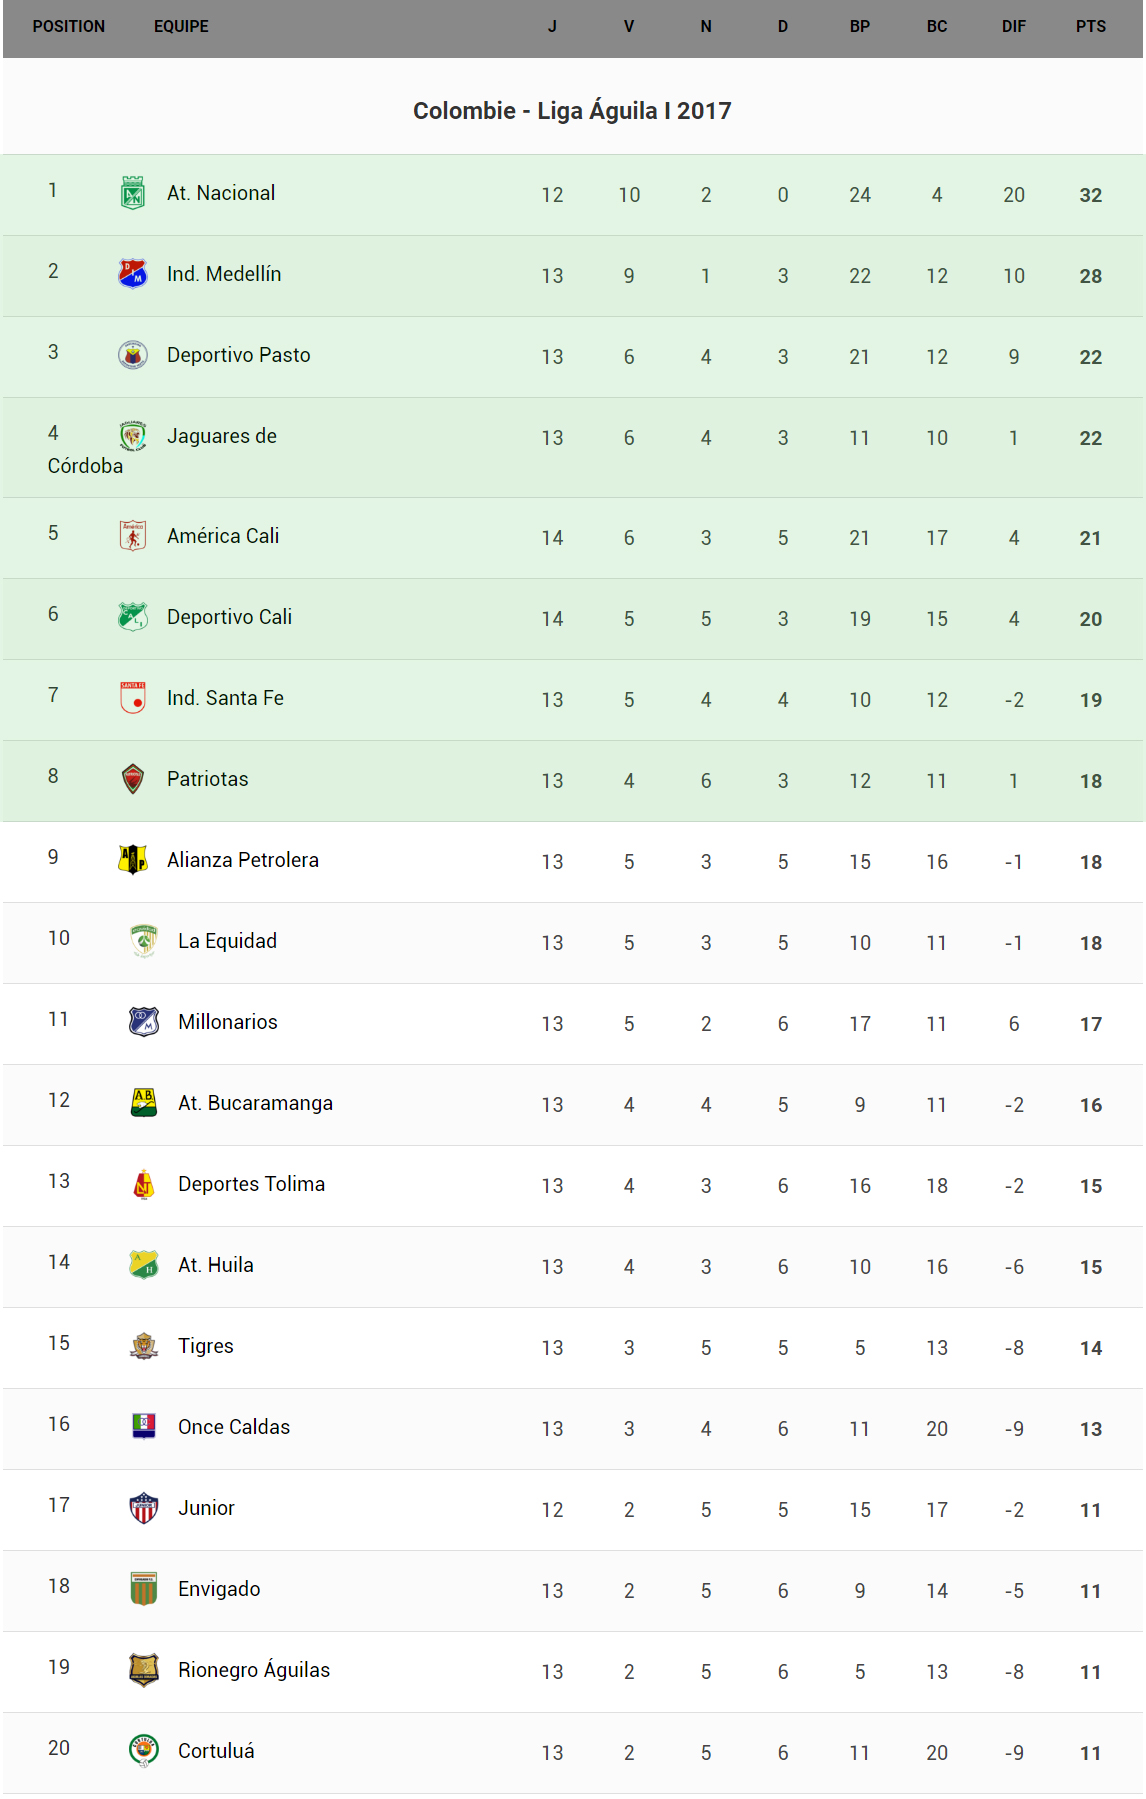Click the Millonarios blue shield logo
The width and height of the screenshot is (1146, 1799).
point(144,1022)
